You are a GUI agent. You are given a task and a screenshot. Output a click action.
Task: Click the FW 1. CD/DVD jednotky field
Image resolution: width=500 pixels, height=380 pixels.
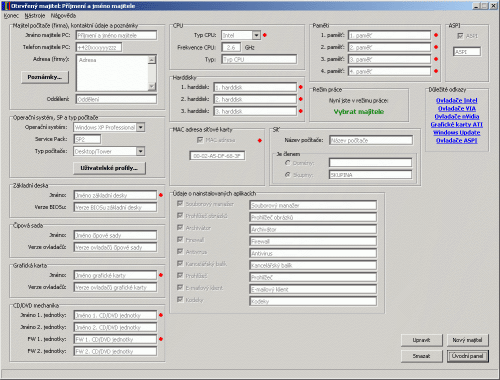[115, 339]
